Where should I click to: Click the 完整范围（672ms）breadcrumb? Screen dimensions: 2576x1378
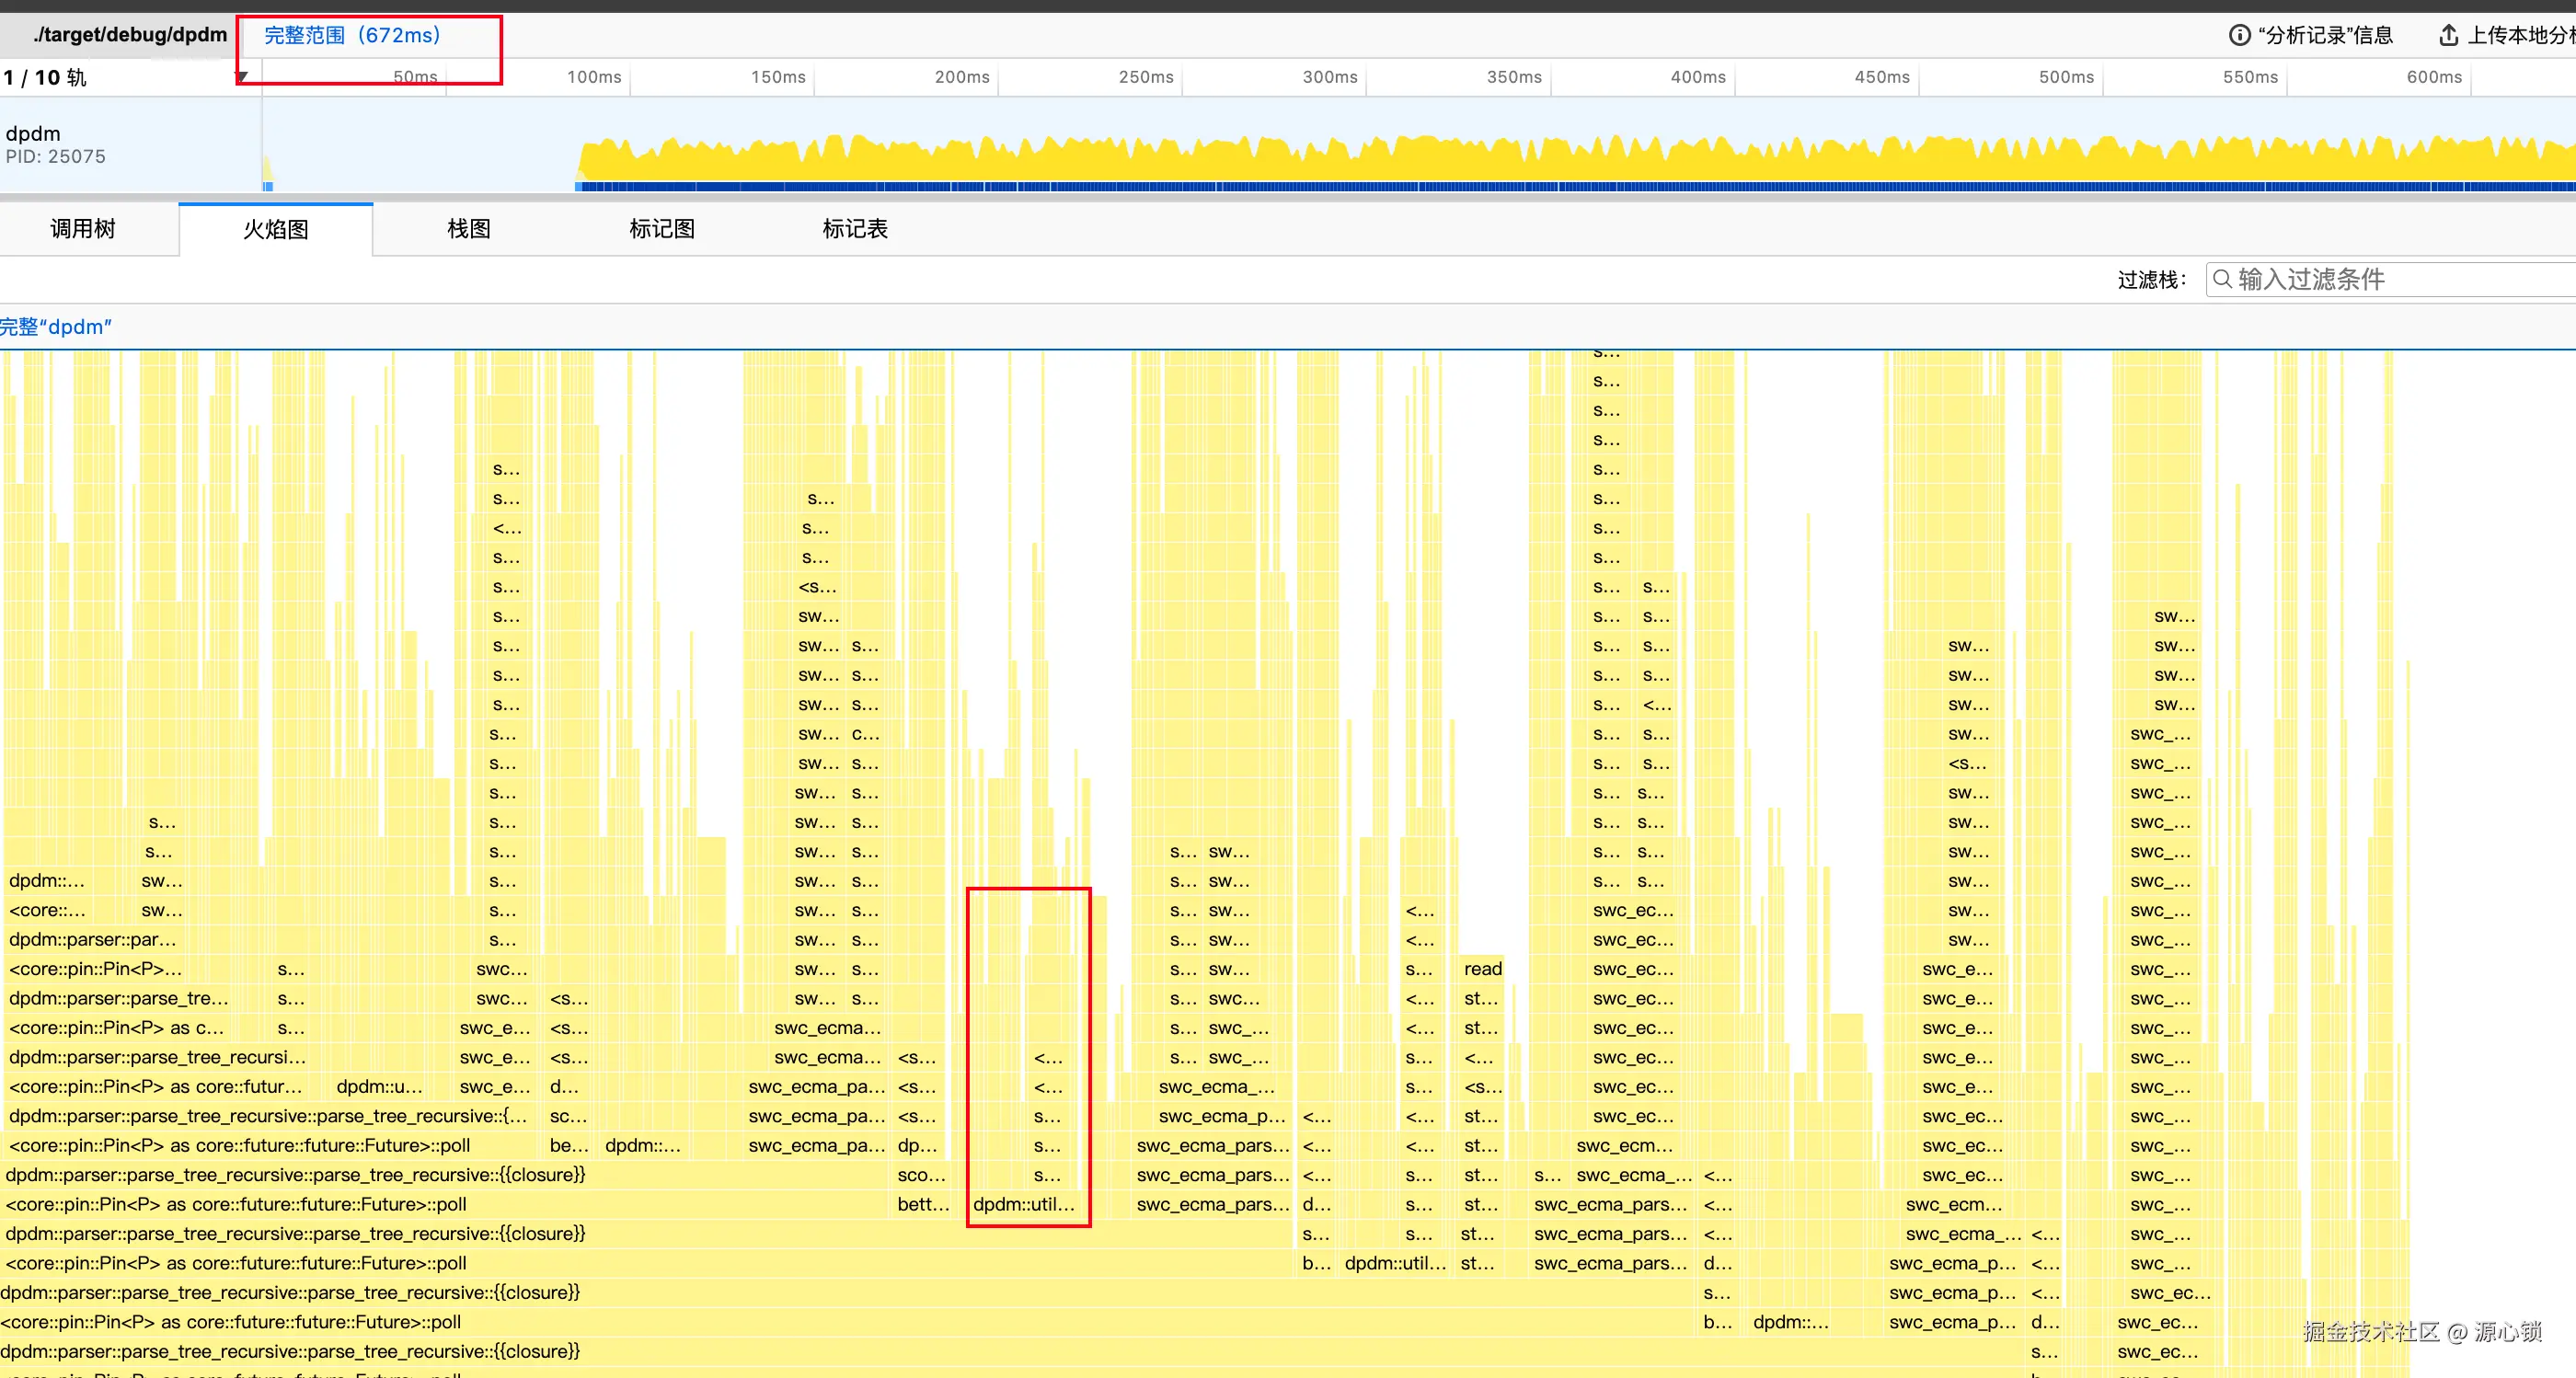(351, 36)
